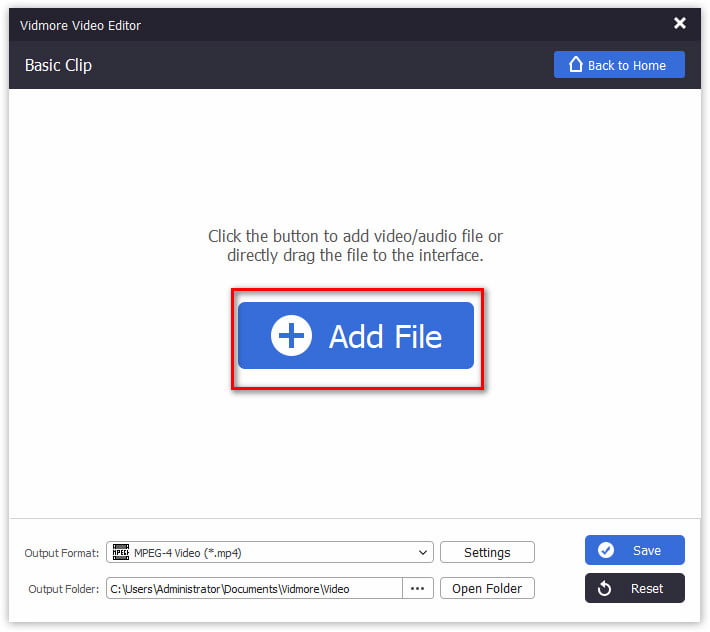Click the Output Format label text

(x=62, y=553)
